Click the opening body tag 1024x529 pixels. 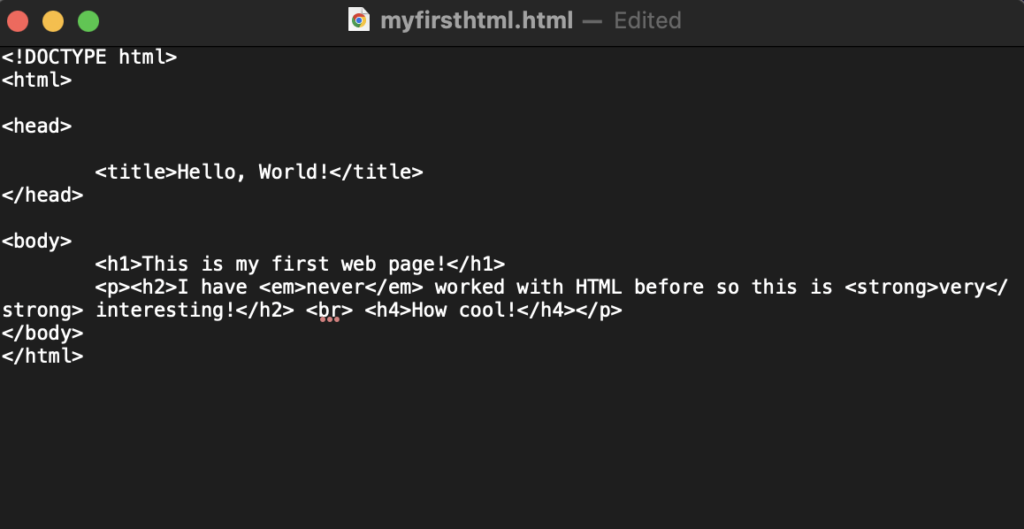click(37, 241)
